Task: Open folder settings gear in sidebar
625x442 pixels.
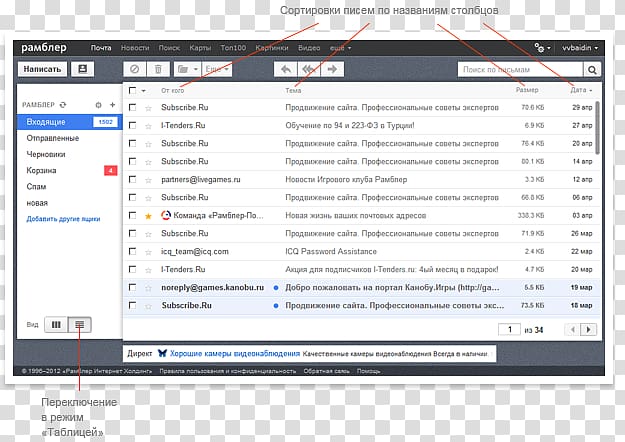Action: [x=98, y=105]
